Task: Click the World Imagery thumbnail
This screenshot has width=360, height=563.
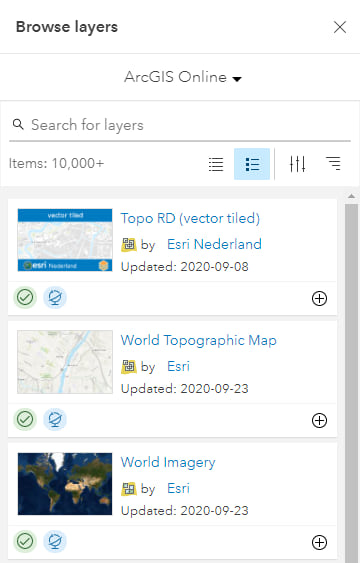Action: coord(65,484)
